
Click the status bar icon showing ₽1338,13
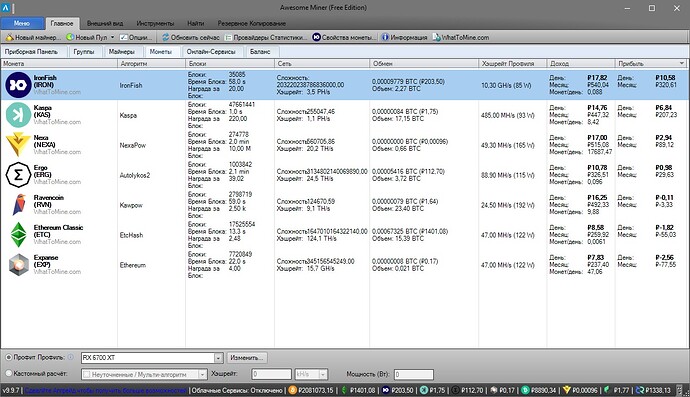point(640,390)
